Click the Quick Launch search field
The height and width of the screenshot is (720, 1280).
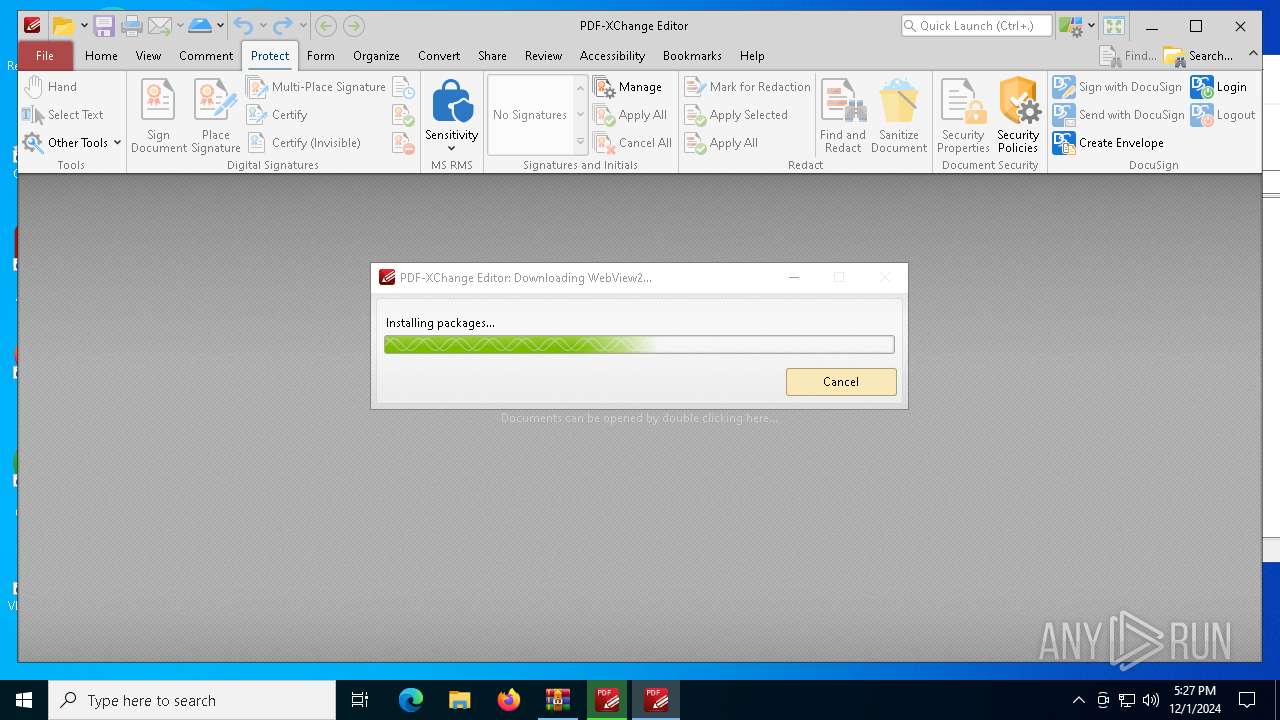point(976,26)
